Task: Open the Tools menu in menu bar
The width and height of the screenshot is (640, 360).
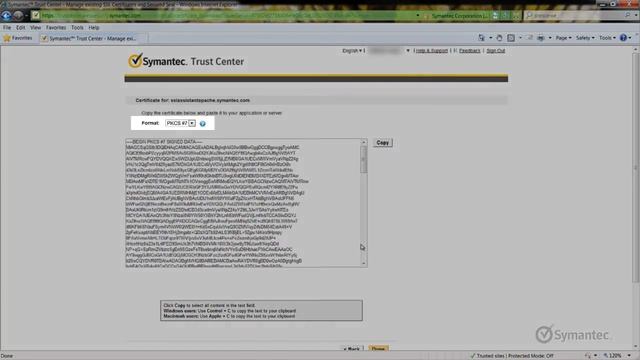Action: point(77,28)
